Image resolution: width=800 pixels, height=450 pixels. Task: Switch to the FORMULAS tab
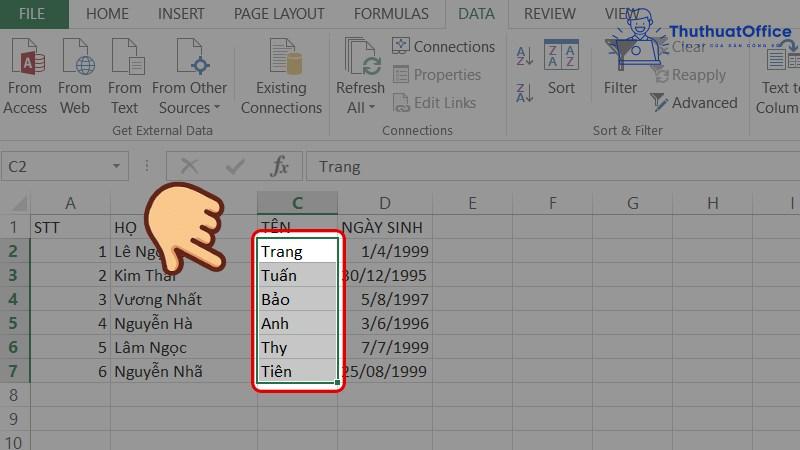pos(391,14)
